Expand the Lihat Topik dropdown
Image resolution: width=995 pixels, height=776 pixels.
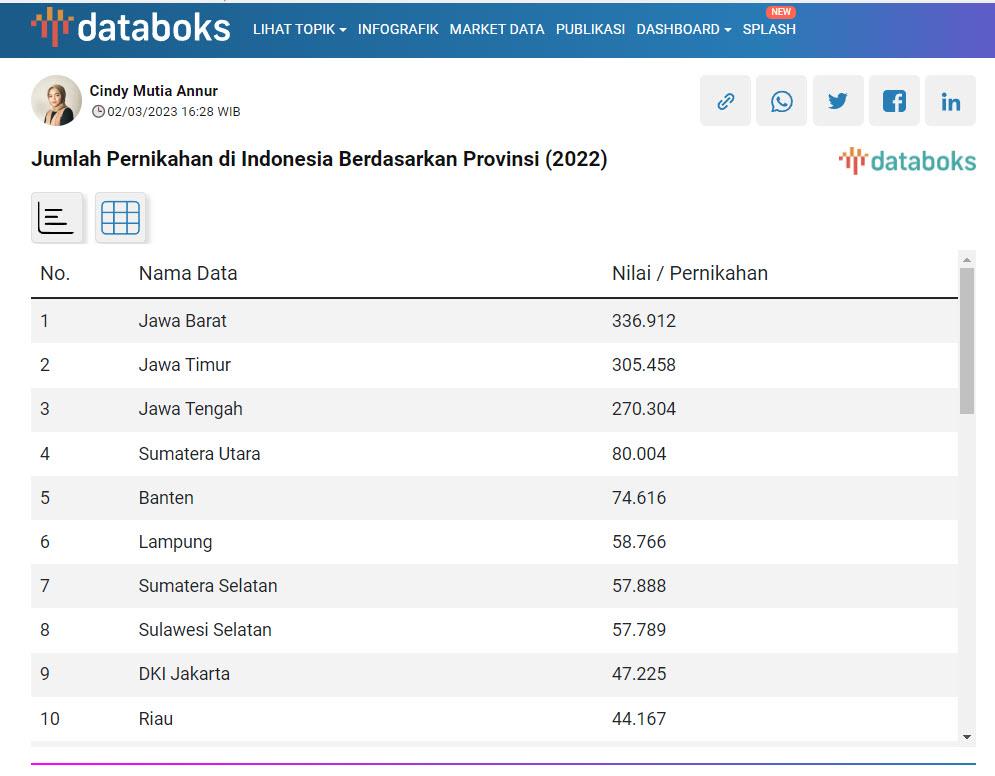(299, 29)
